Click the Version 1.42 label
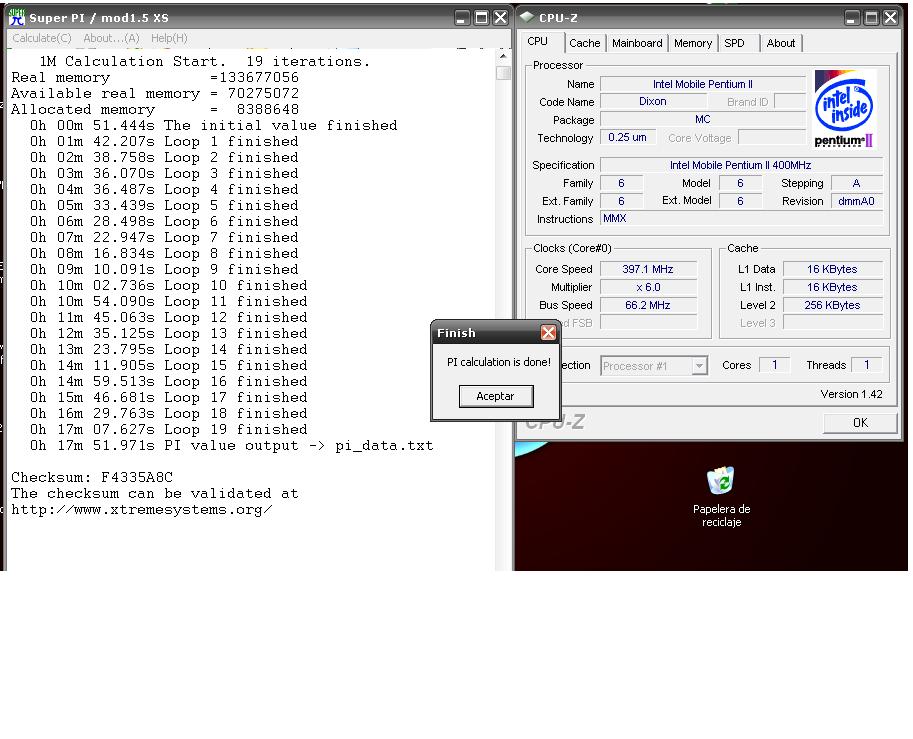Viewport: 913px width, 739px height. (x=851, y=394)
